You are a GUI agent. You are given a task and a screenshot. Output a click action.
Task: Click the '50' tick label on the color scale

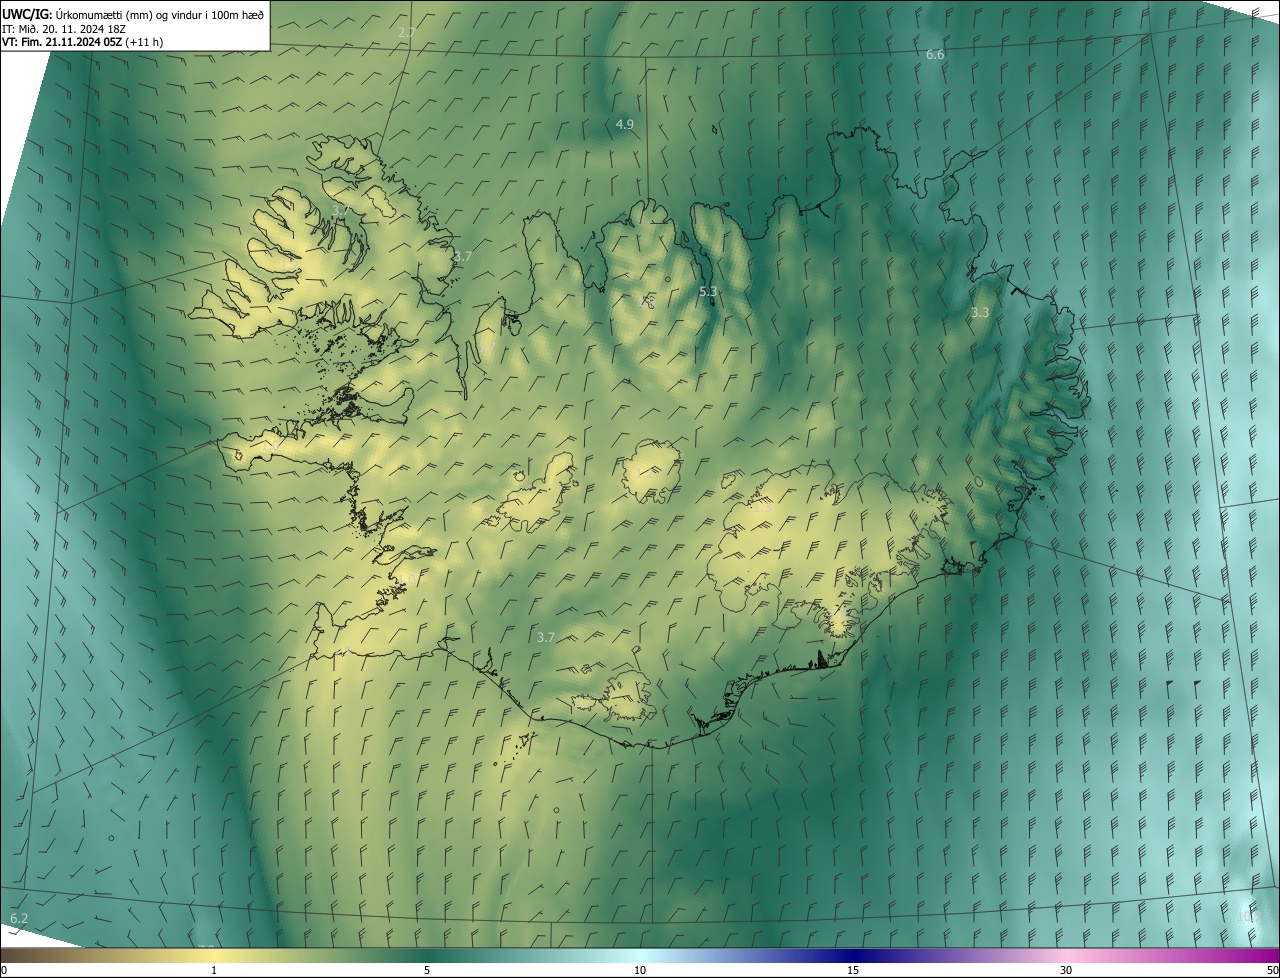[x=1272, y=970]
